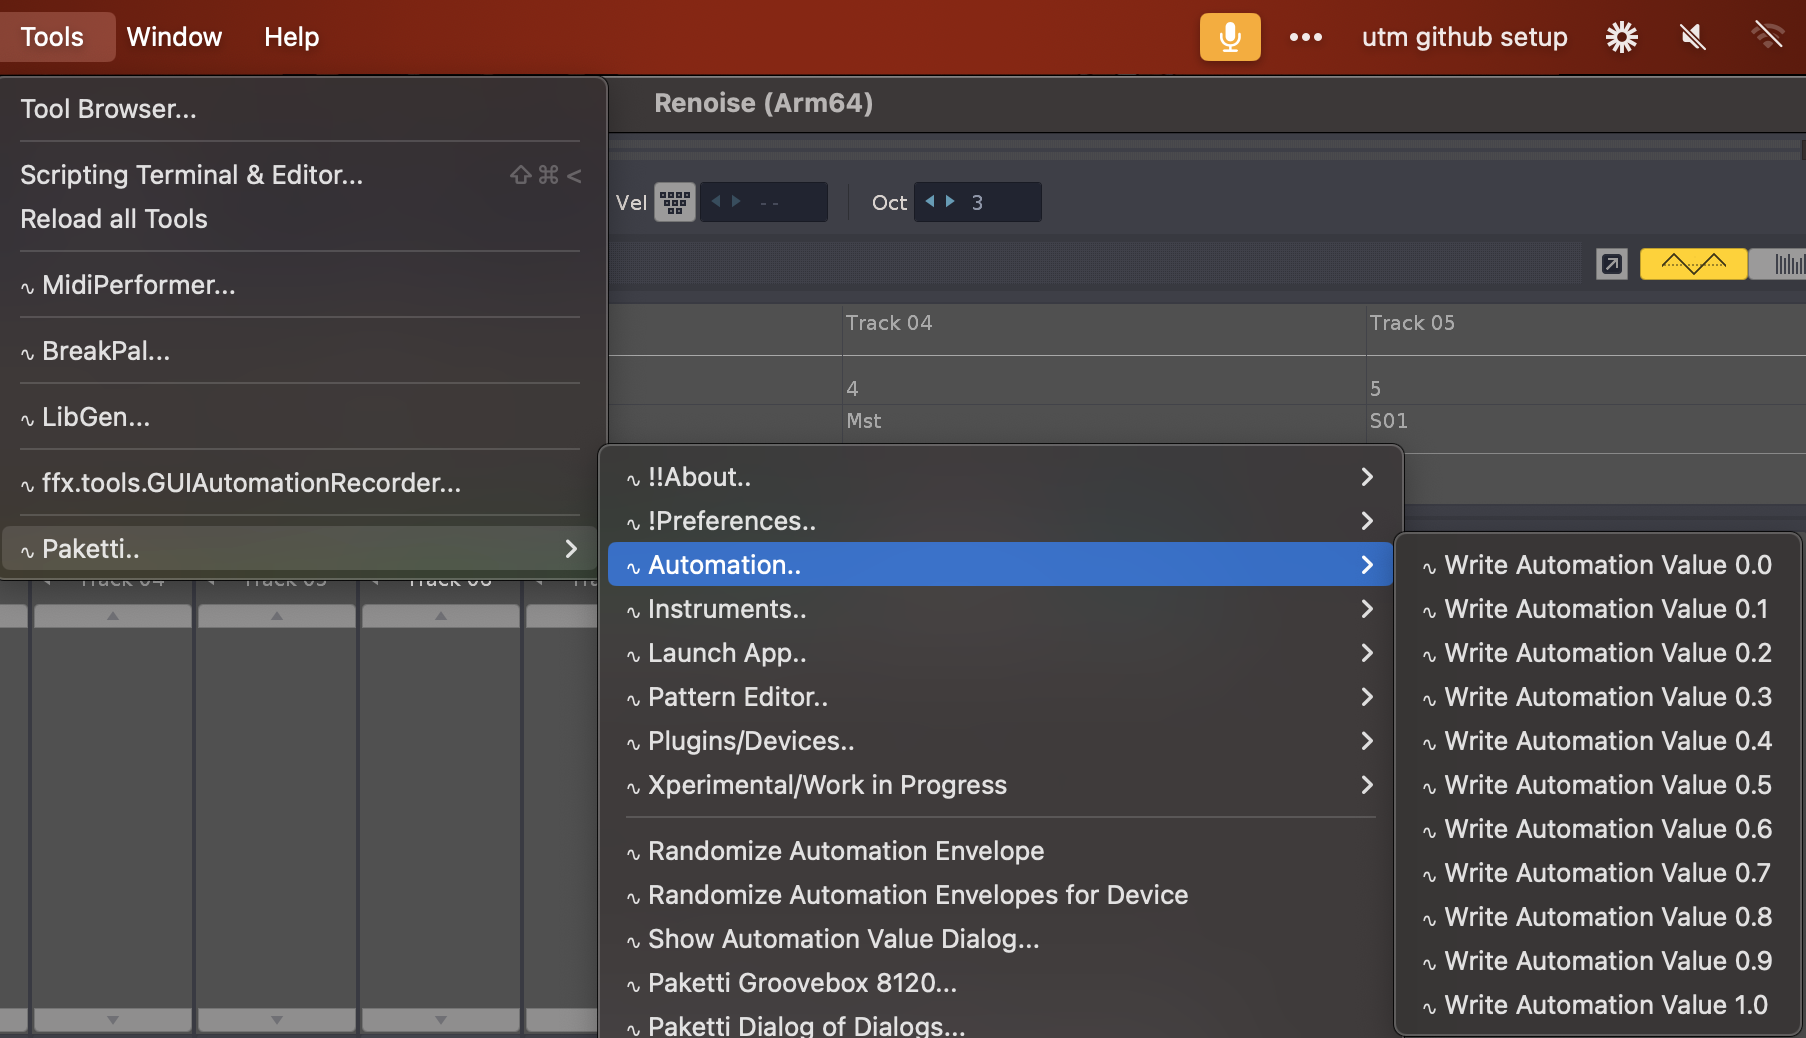Open the three-dots overflow menu
The width and height of the screenshot is (1806, 1038).
tap(1305, 37)
